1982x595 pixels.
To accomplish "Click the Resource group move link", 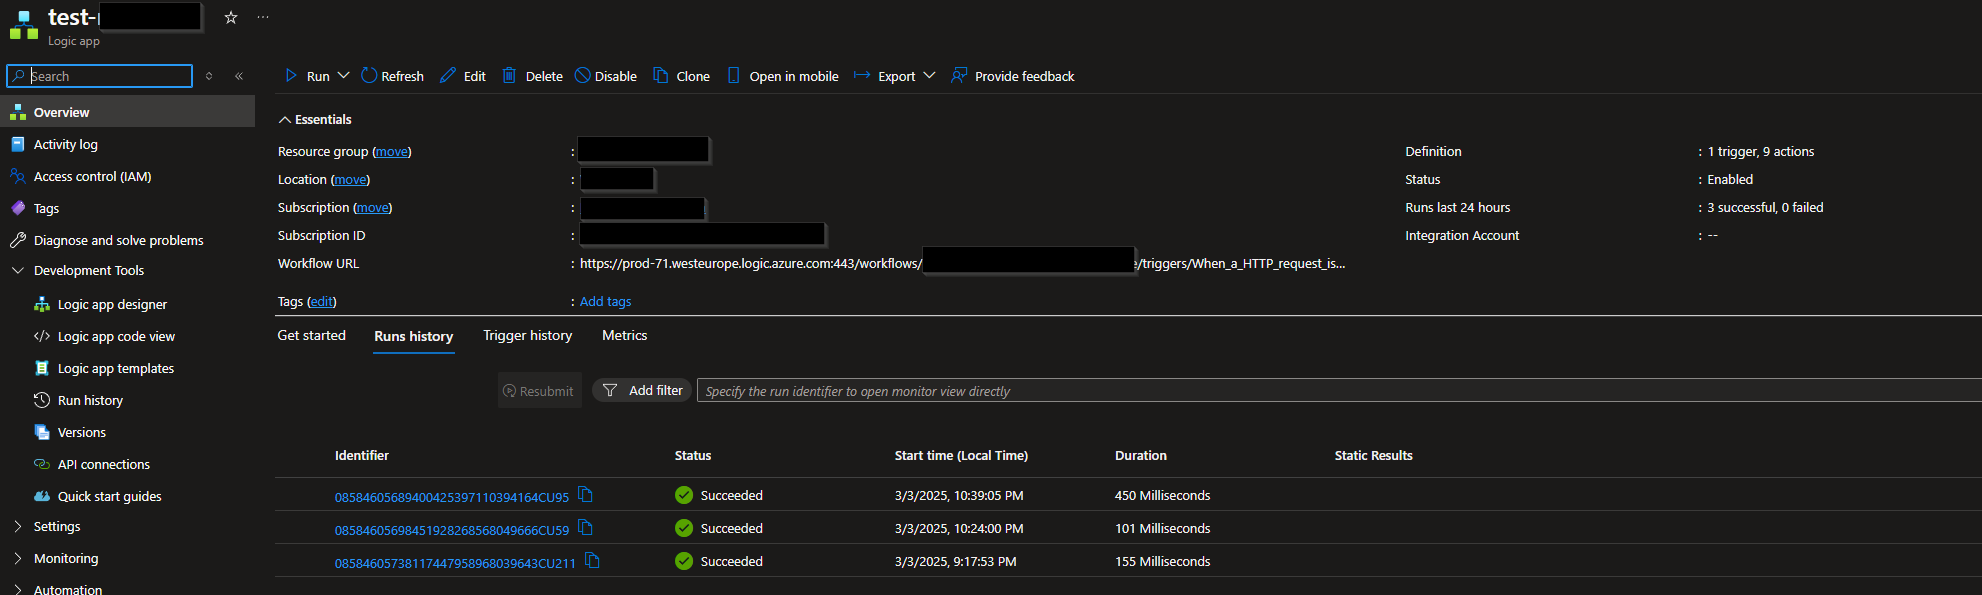I will coord(392,152).
